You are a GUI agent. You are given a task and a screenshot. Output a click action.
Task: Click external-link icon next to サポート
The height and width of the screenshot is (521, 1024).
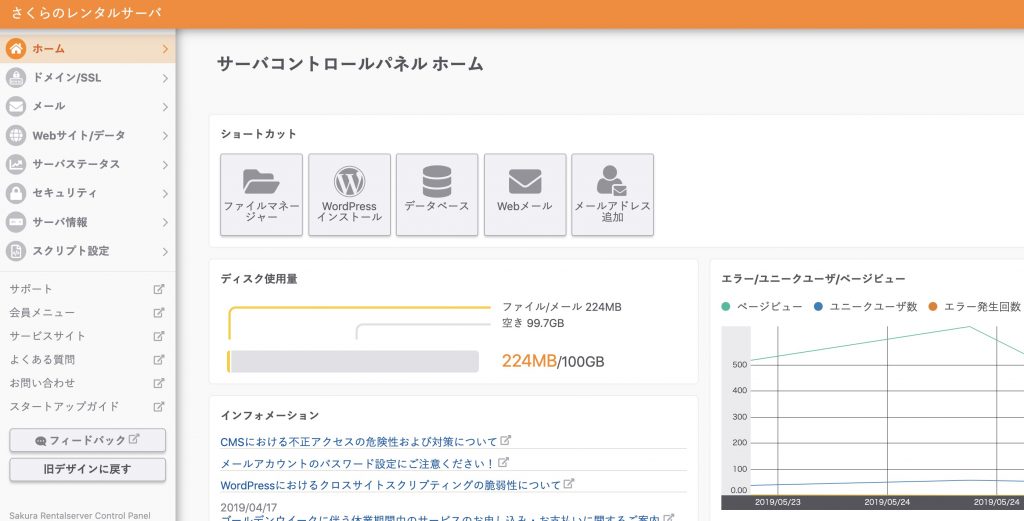pos(159,289)
